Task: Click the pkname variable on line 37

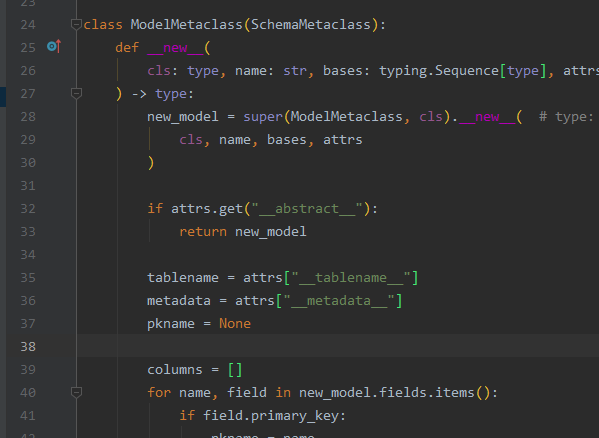Action: click(x=171, y=324)
